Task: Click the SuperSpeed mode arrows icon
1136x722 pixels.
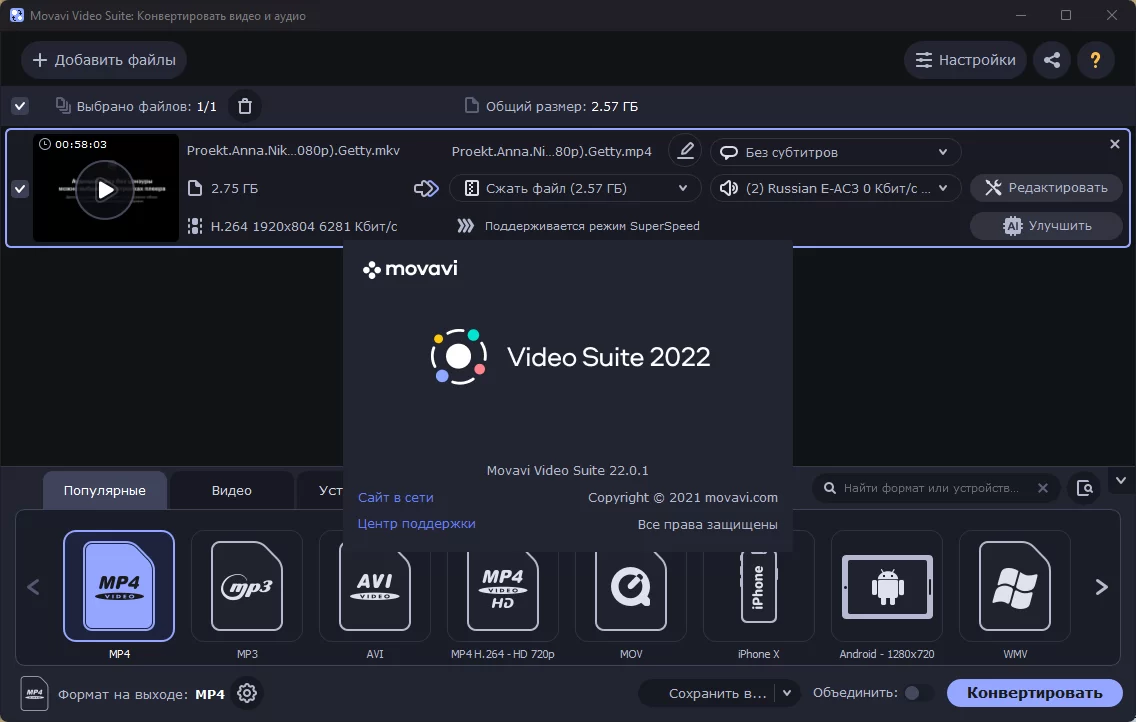Action: click(465, 226)
